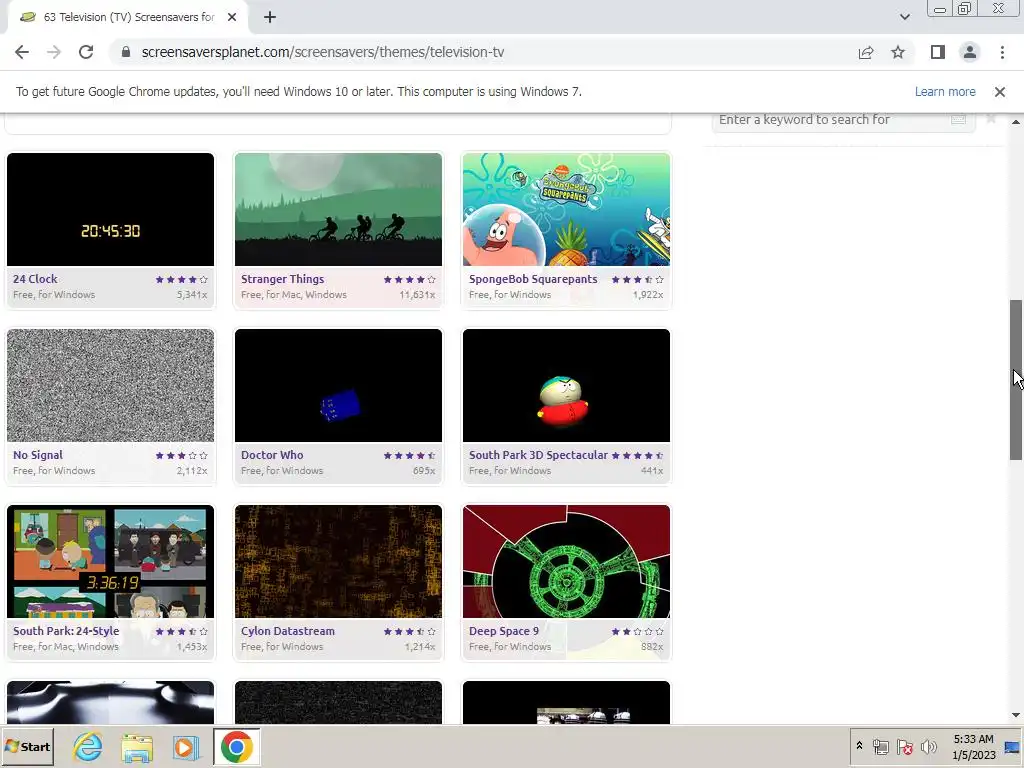Click Doctor Who title link
This screenshot has height=768, width=1024.
coord(272,455)
